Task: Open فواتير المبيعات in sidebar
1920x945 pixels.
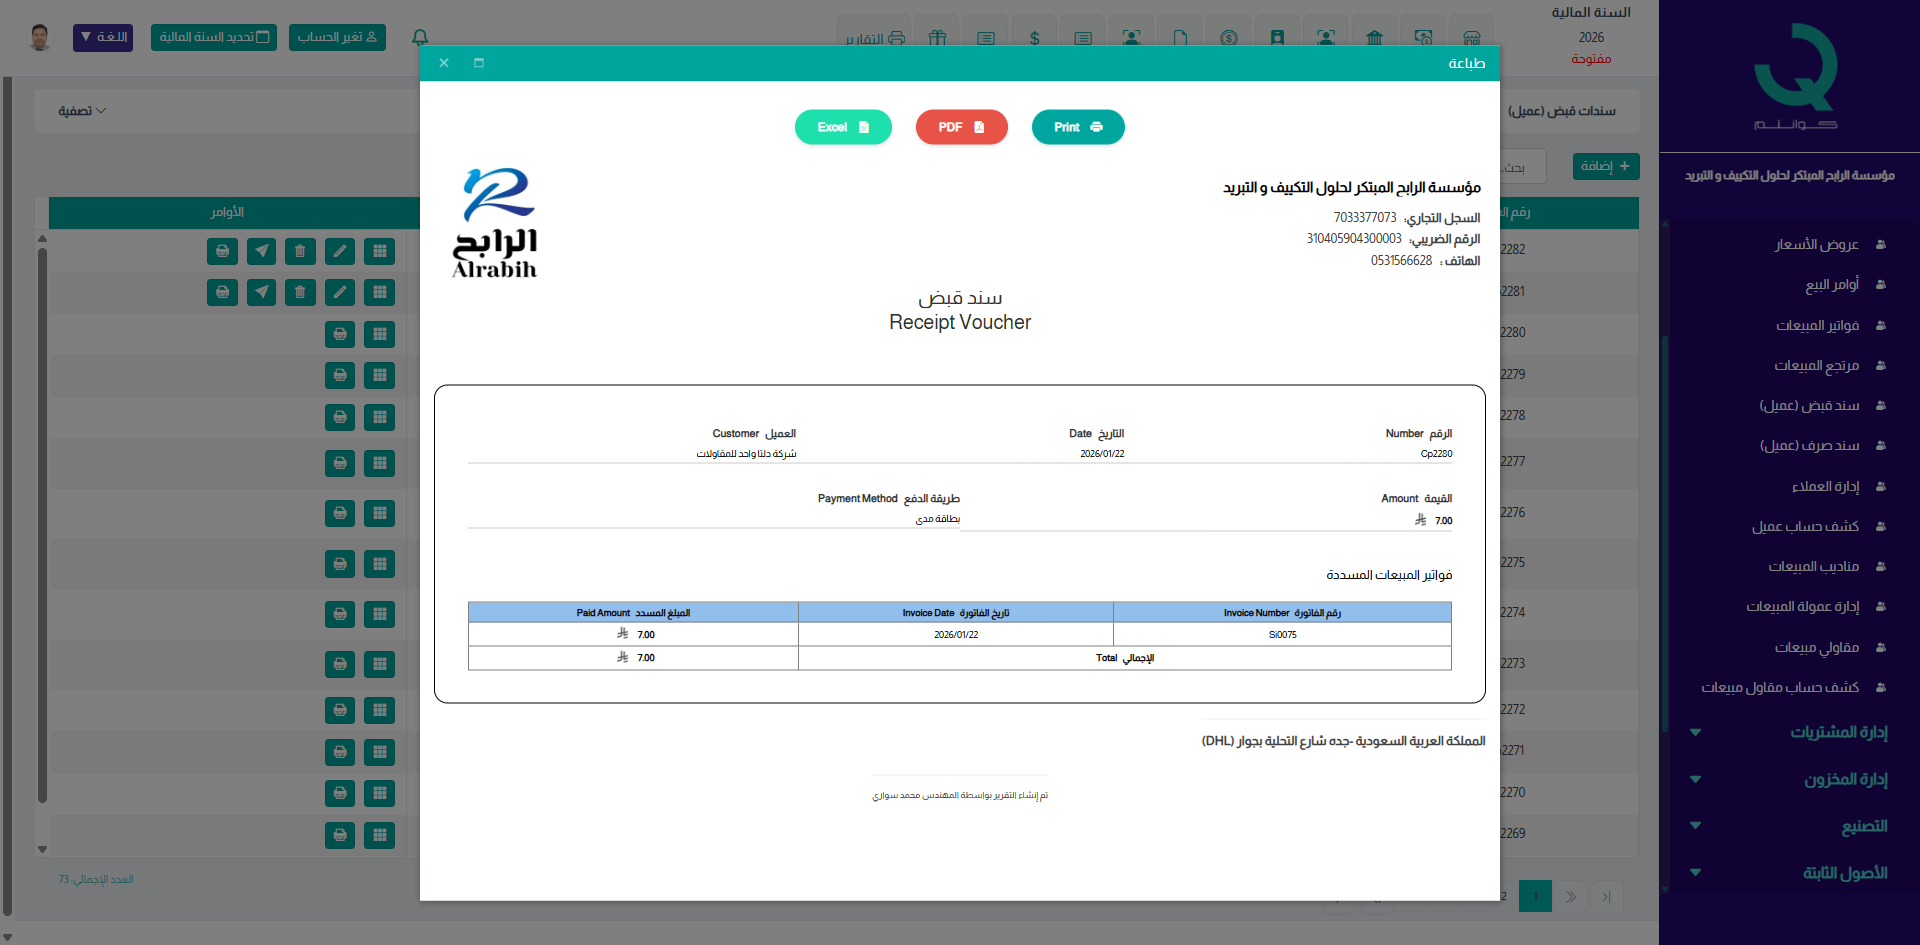Action: point(1817,325)
